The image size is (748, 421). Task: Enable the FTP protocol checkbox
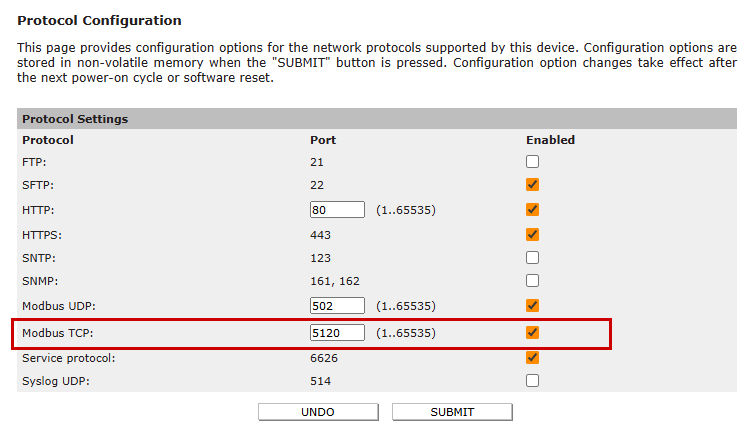click(532, 162)
